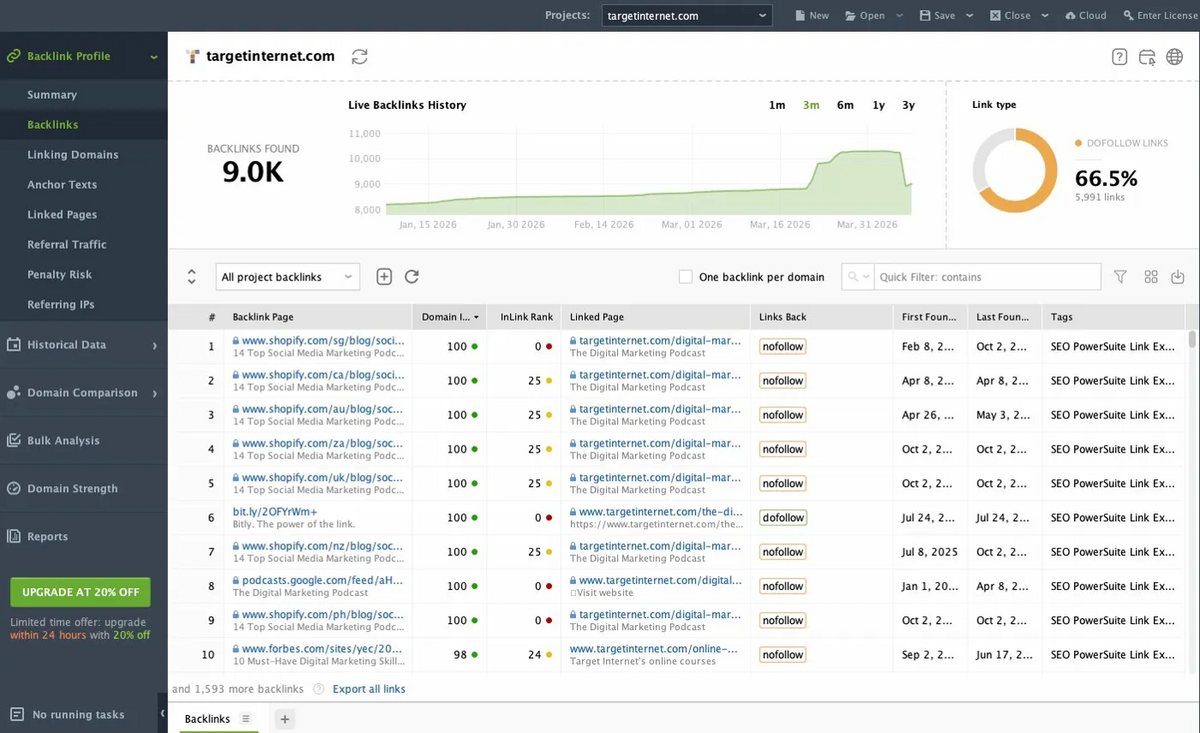Open the filter funnel icon
The height and width of the screenshot is (733, 1200).
[1121, 277]
